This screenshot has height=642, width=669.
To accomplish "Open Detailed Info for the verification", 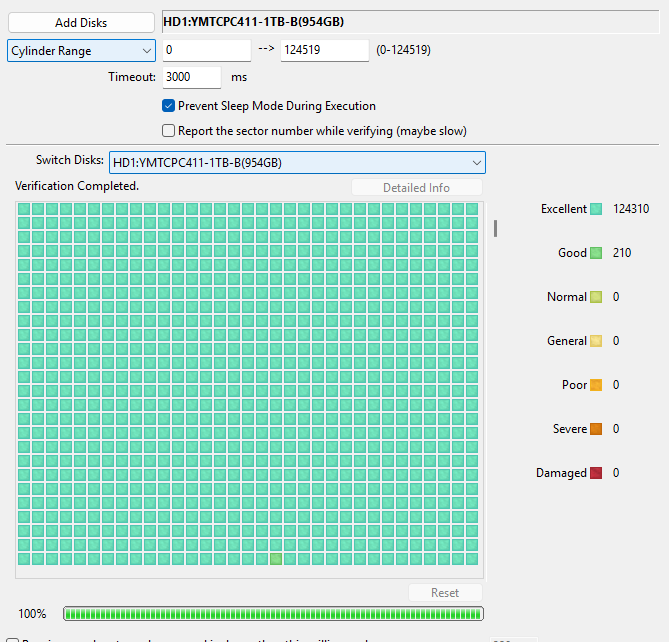I will tap(416, 188).
